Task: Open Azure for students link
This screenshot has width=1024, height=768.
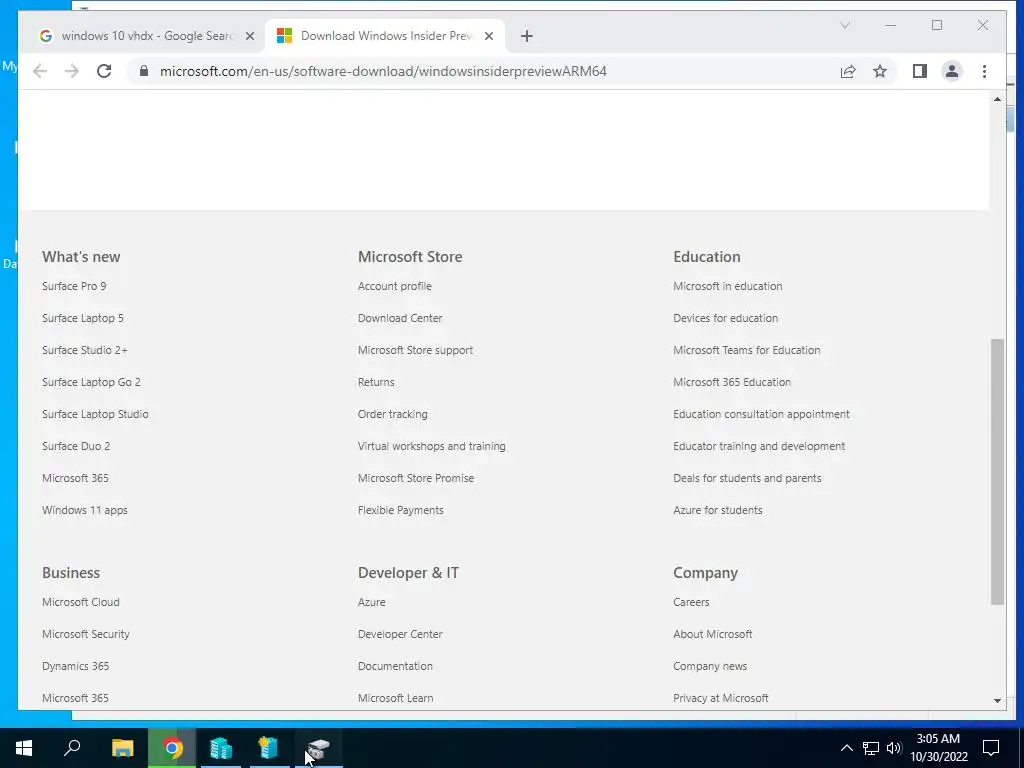Action: (717, 510)
